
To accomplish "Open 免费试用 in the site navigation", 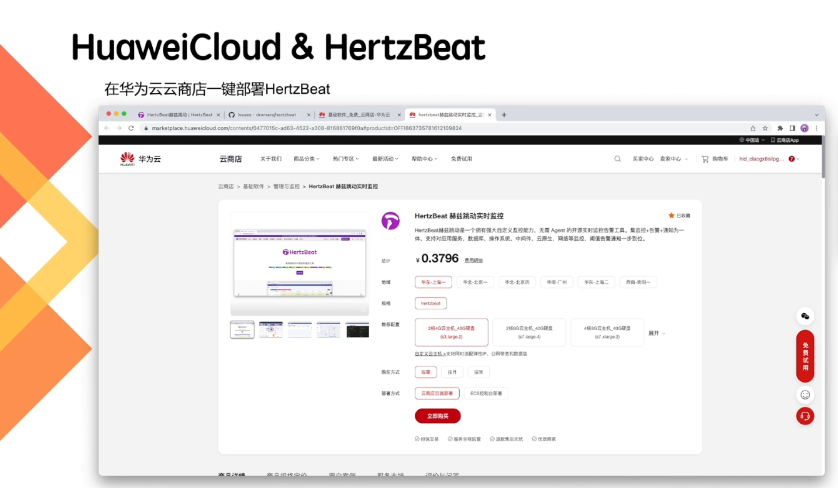I will click(461, 159).
